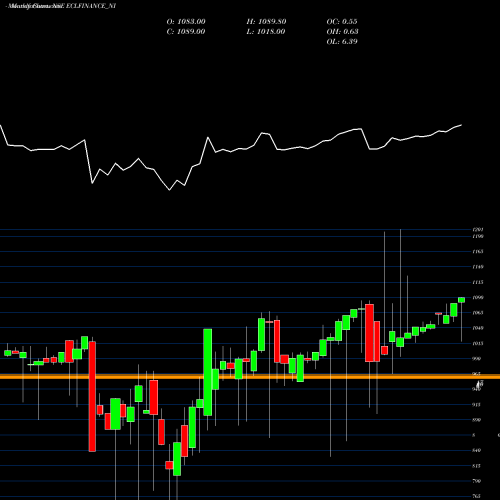Click the low value L: 1018.00
The image size is (500, 500).
(x=266, y=32)
